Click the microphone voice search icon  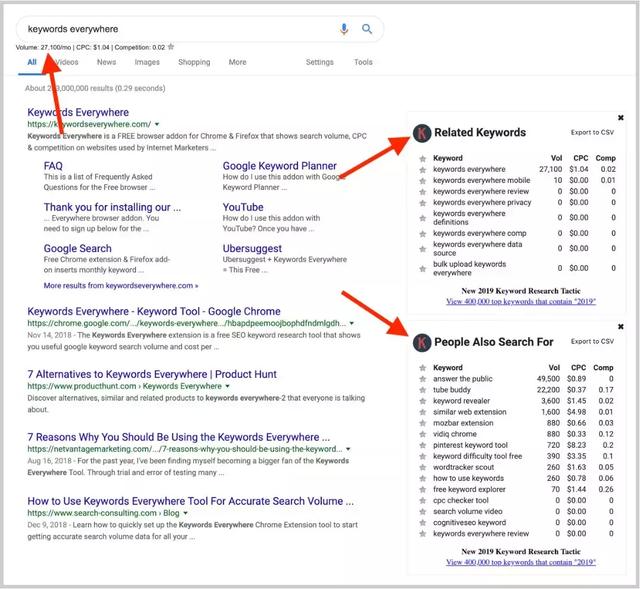click(x=344, y=29)
